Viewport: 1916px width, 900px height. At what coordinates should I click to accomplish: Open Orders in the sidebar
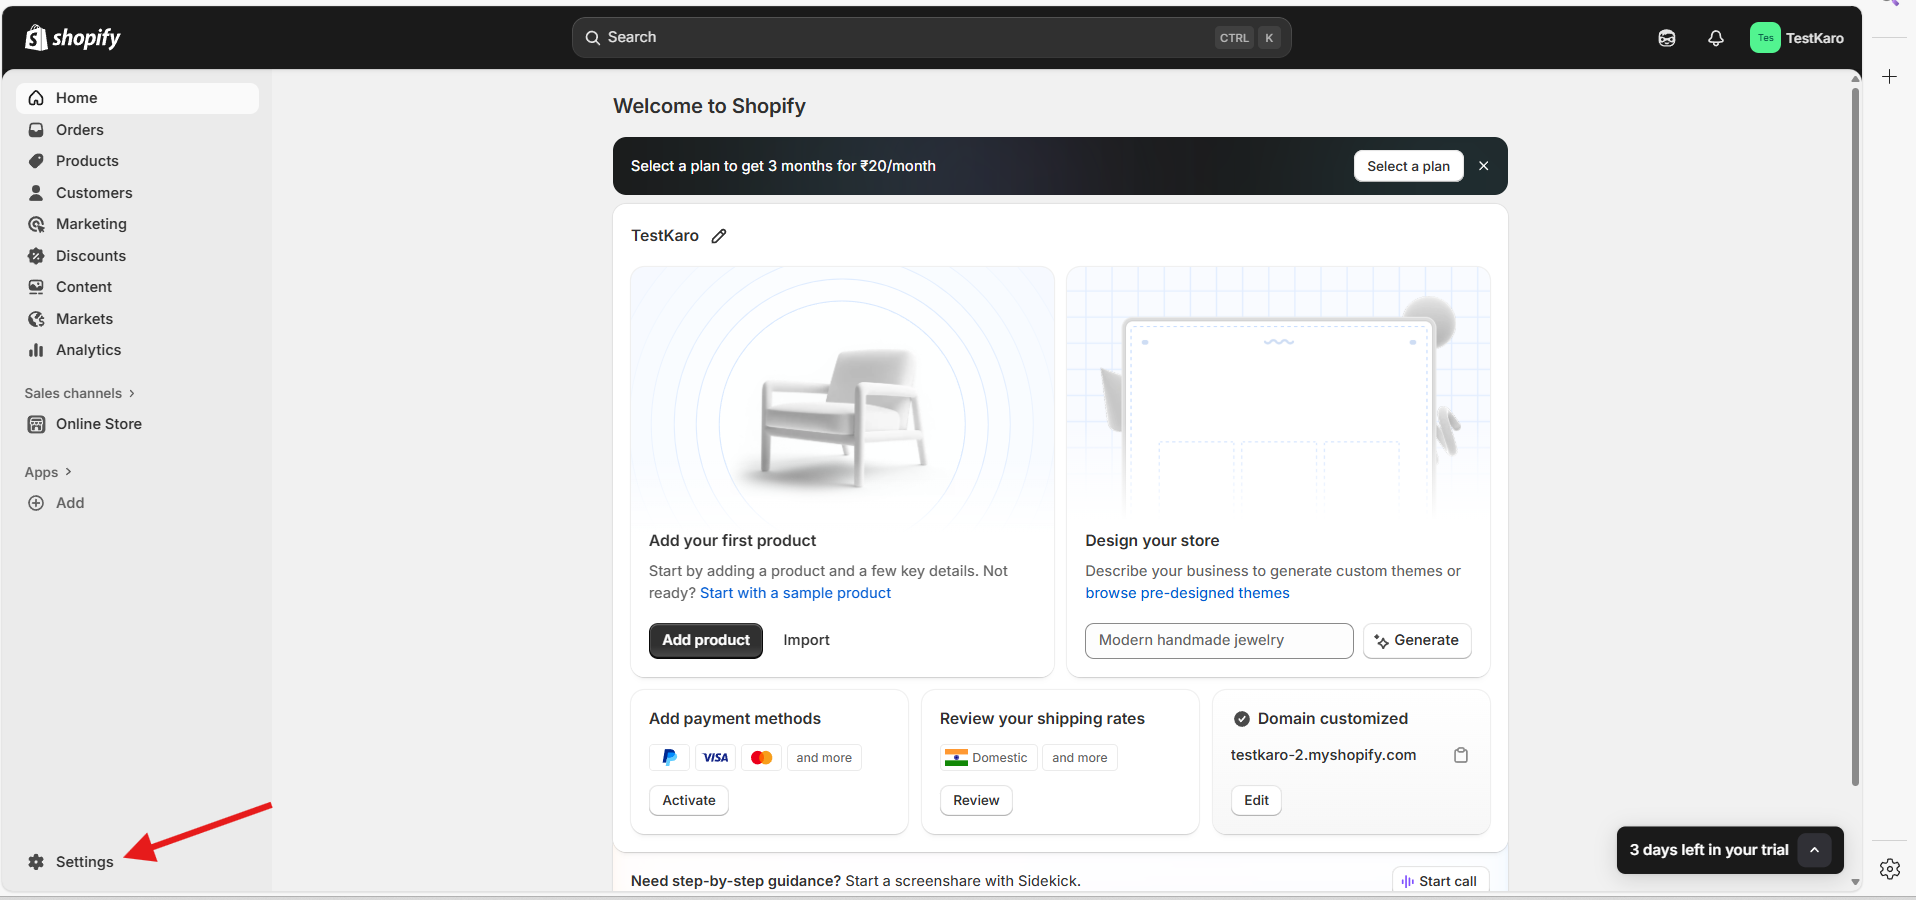coord(80,130)
